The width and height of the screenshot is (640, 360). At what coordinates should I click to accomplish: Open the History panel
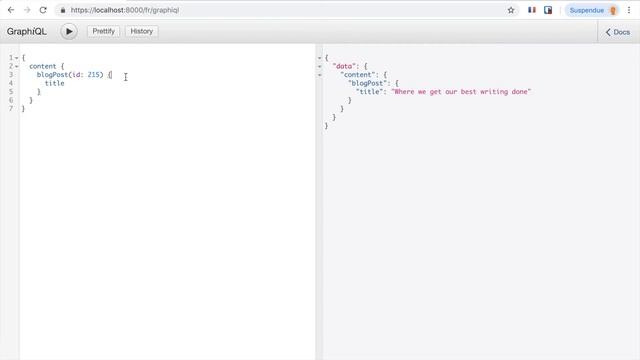tap(142, 31)
